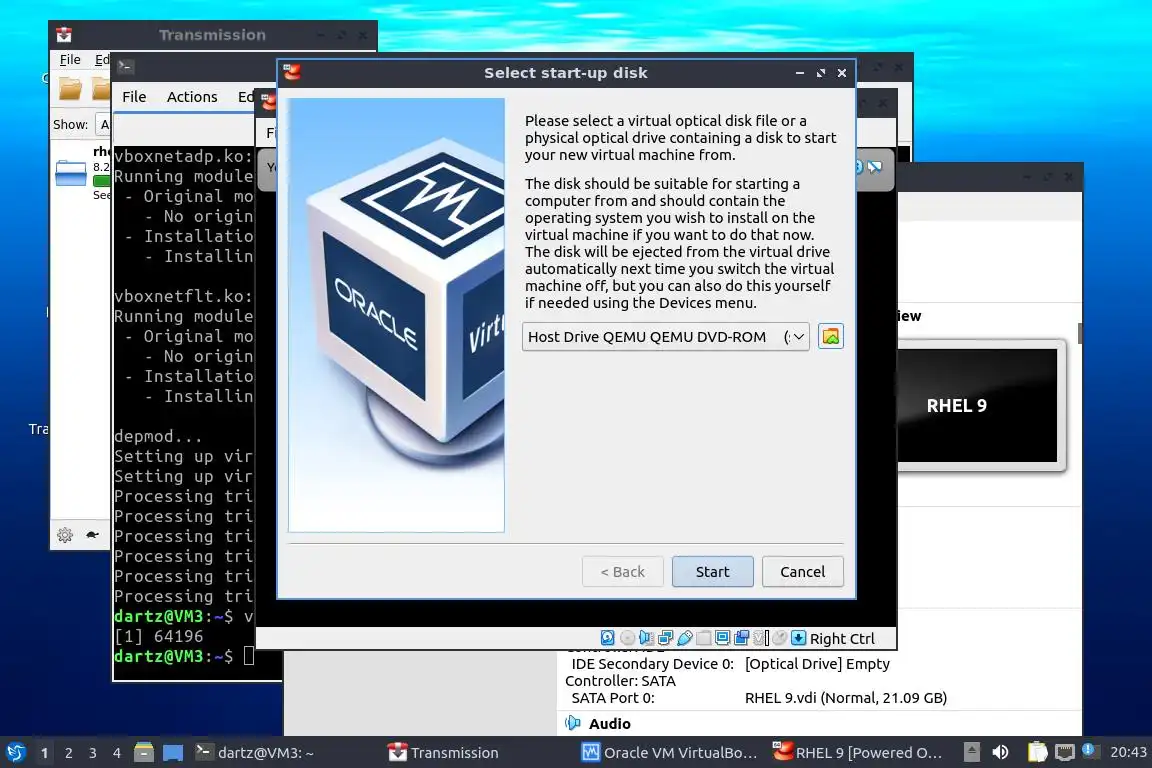Click the keyboard capture arrow icon near Right Ctrl
This screenshot has height=768, width=1152.
(x=799, y=638)
